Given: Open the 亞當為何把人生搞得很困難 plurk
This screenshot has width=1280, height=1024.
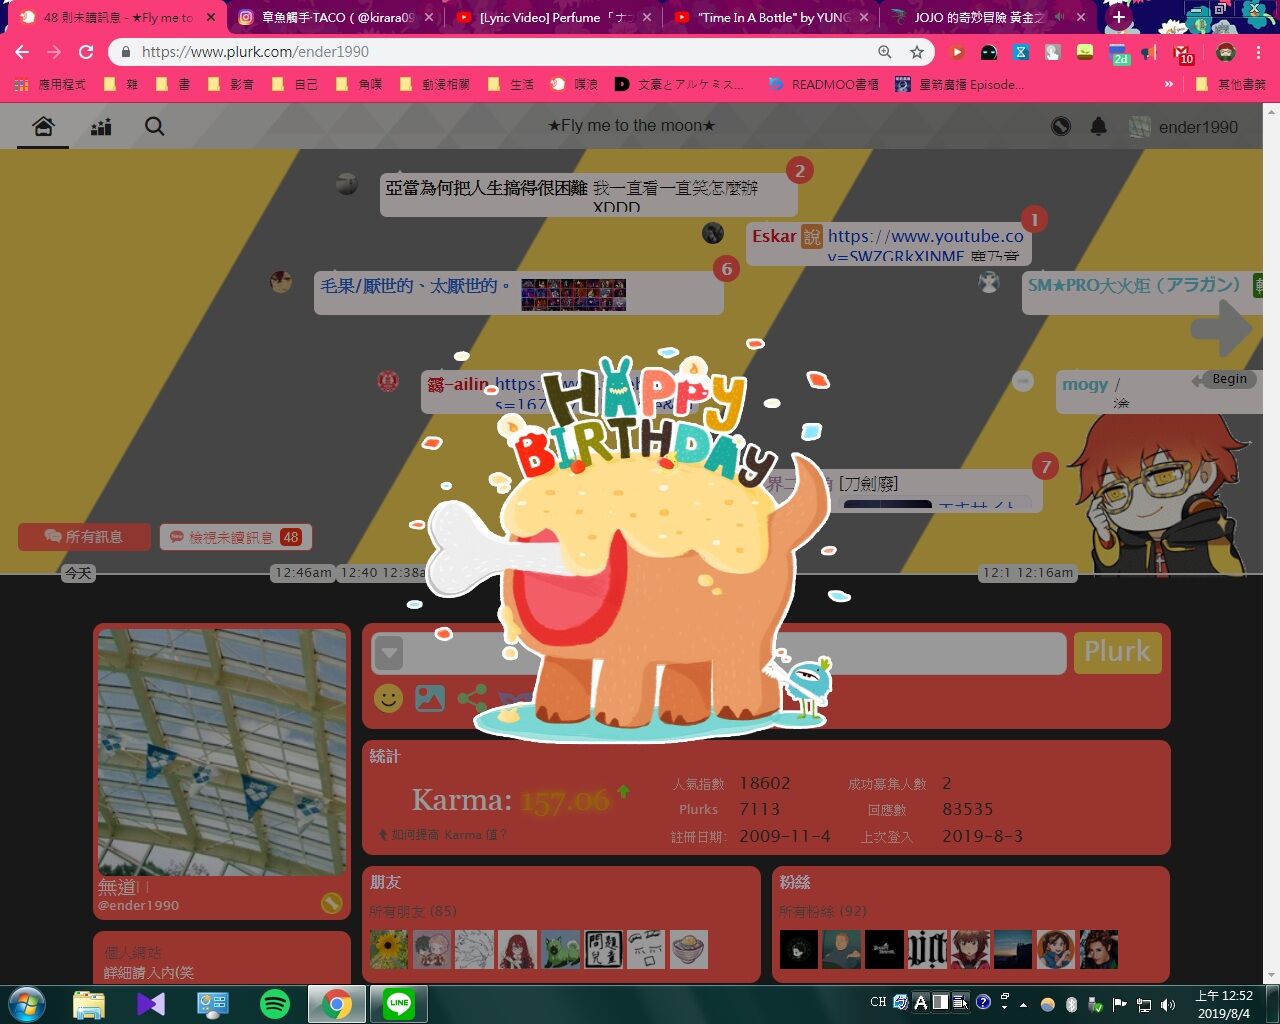Looking at the screenshot, I should (588, 194).
